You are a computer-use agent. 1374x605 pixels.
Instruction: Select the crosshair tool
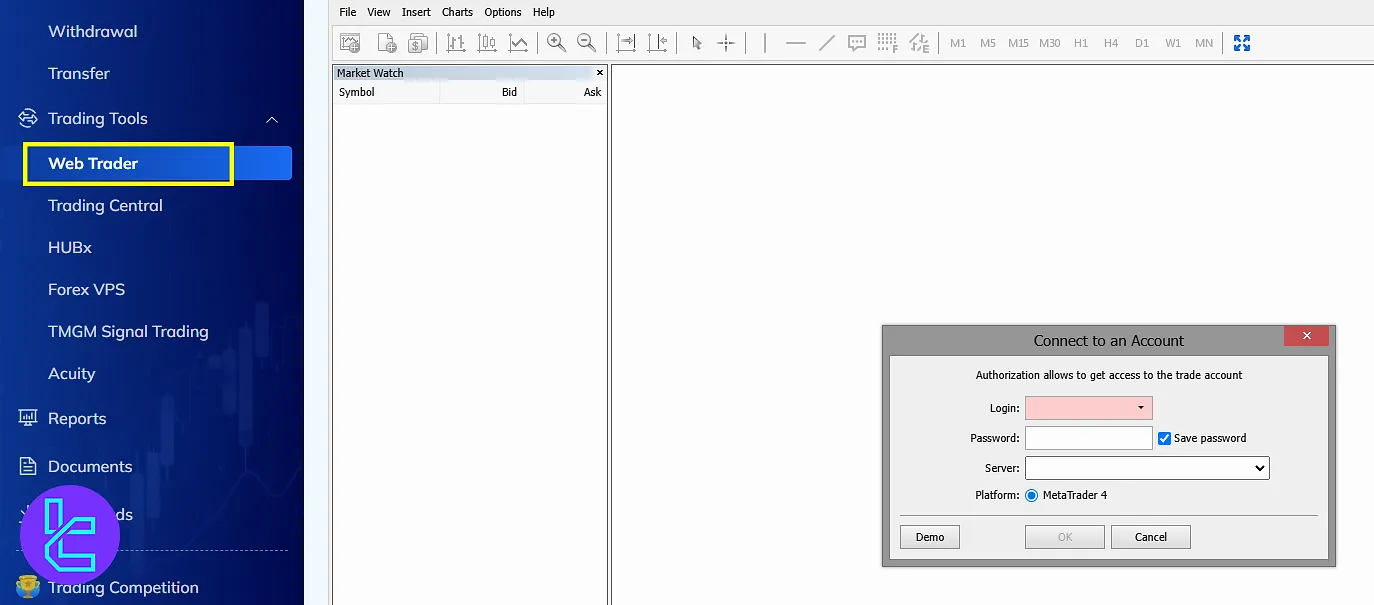coord(726,43)
